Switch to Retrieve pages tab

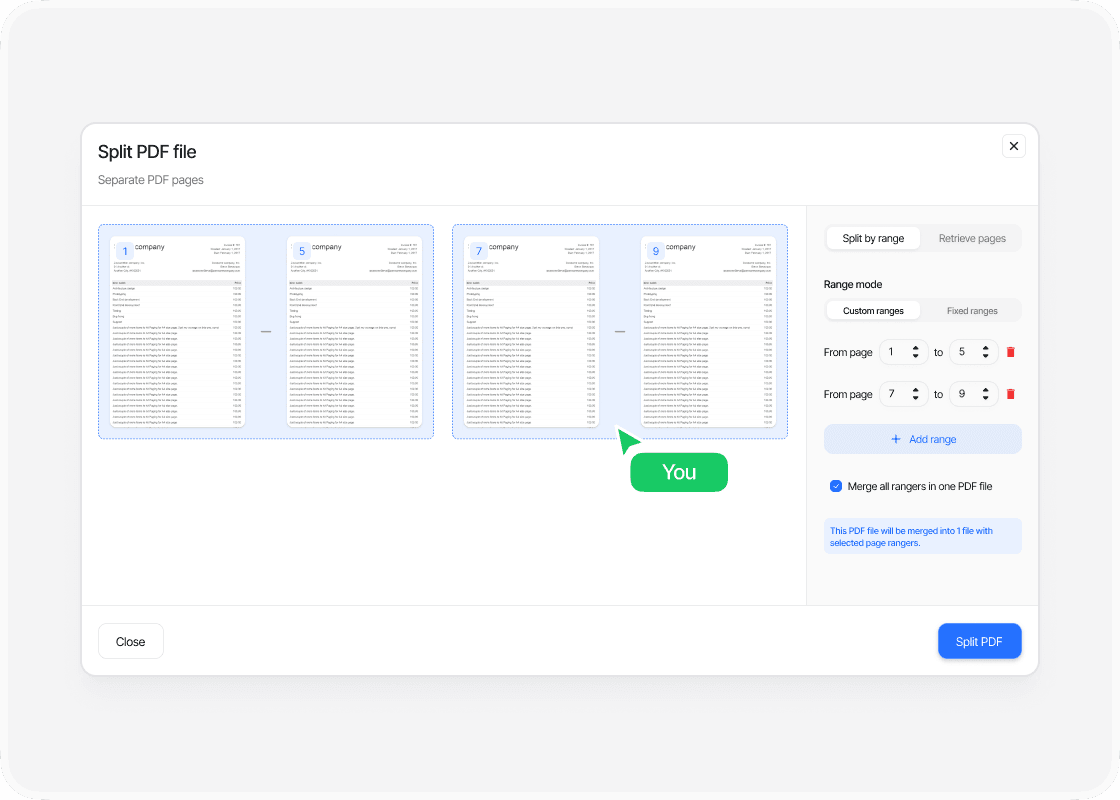(971, 238)
